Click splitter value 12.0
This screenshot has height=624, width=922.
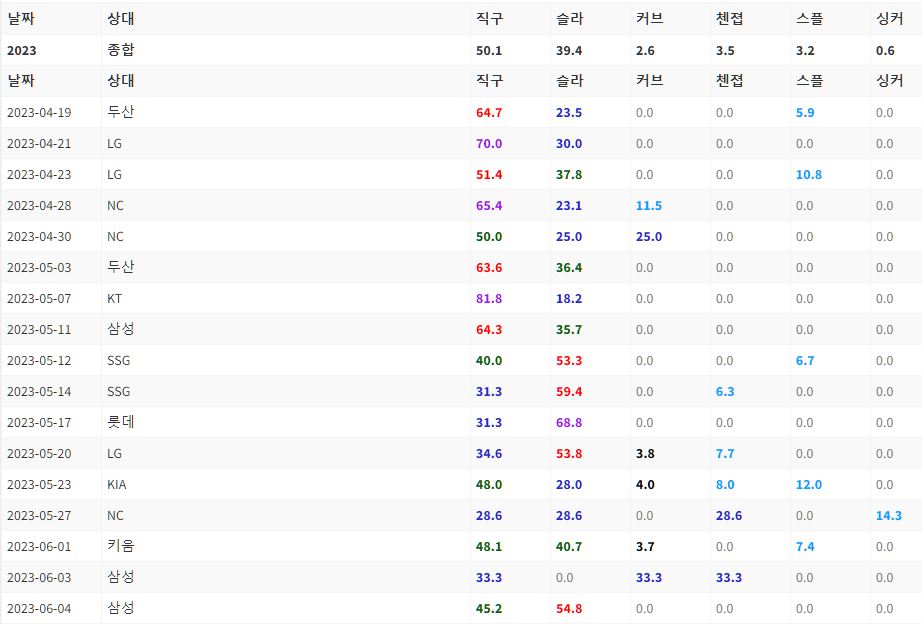point(809,485)
